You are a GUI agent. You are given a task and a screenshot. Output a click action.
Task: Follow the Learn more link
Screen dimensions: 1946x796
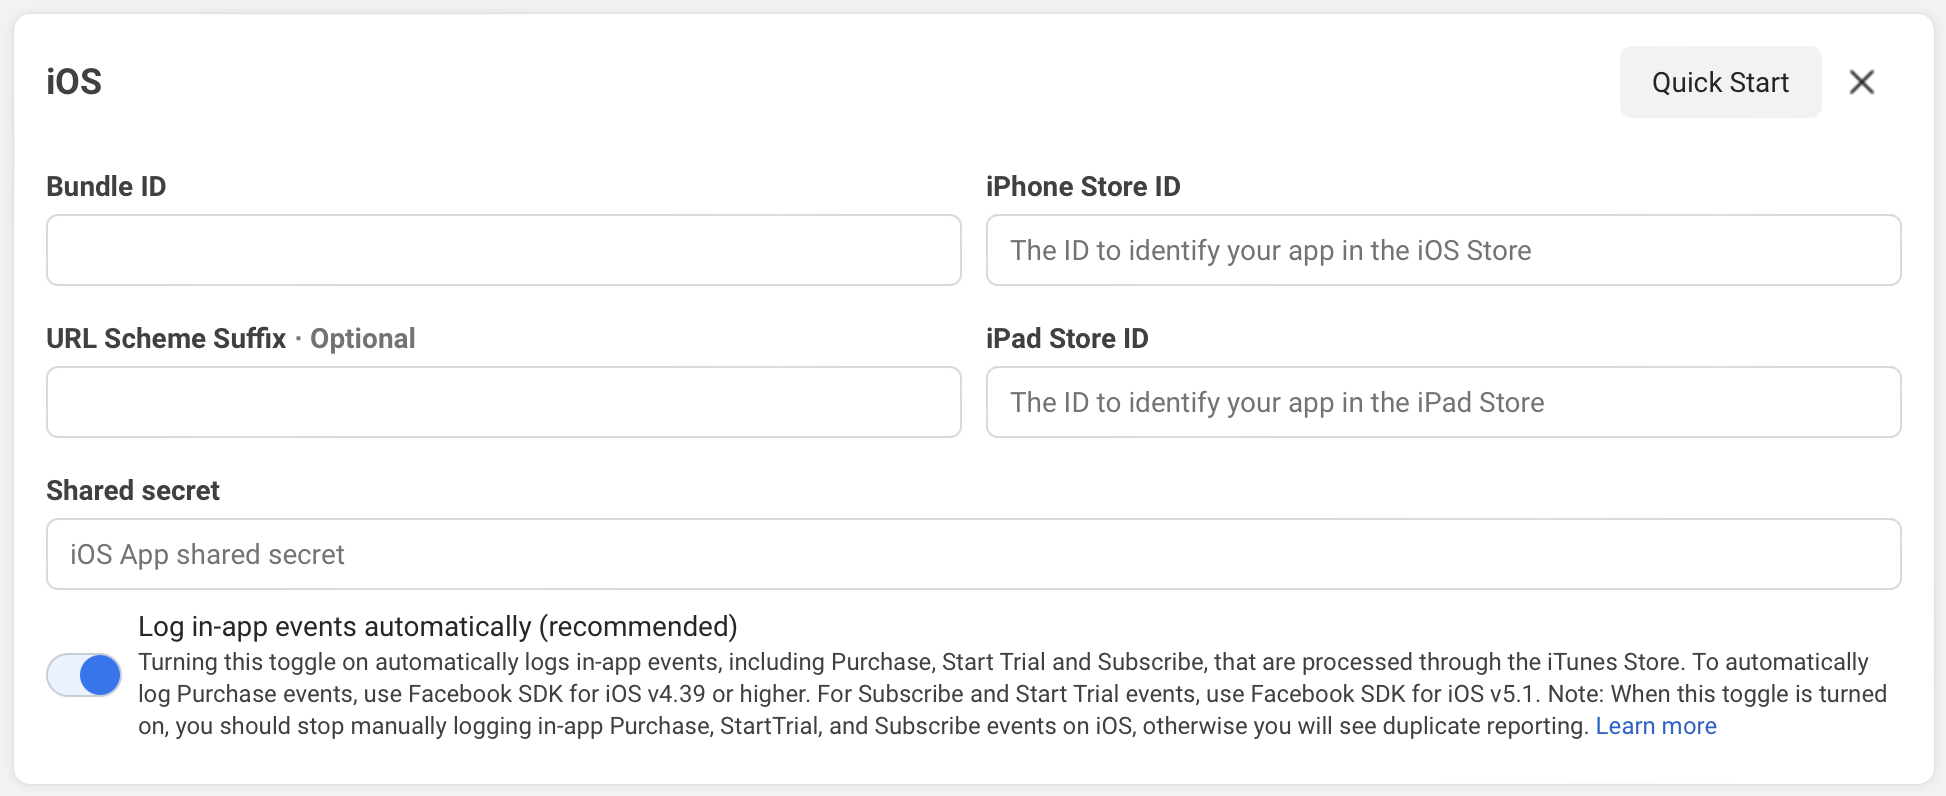point(1655,726)
